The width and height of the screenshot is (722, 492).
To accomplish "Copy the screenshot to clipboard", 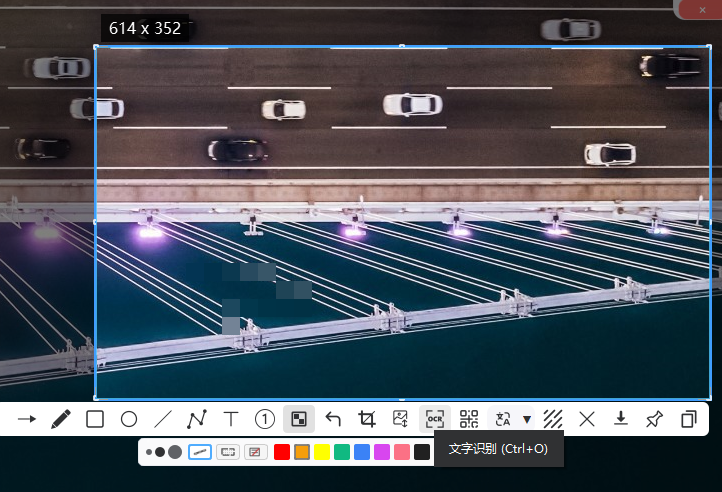I will click(688, 419).
